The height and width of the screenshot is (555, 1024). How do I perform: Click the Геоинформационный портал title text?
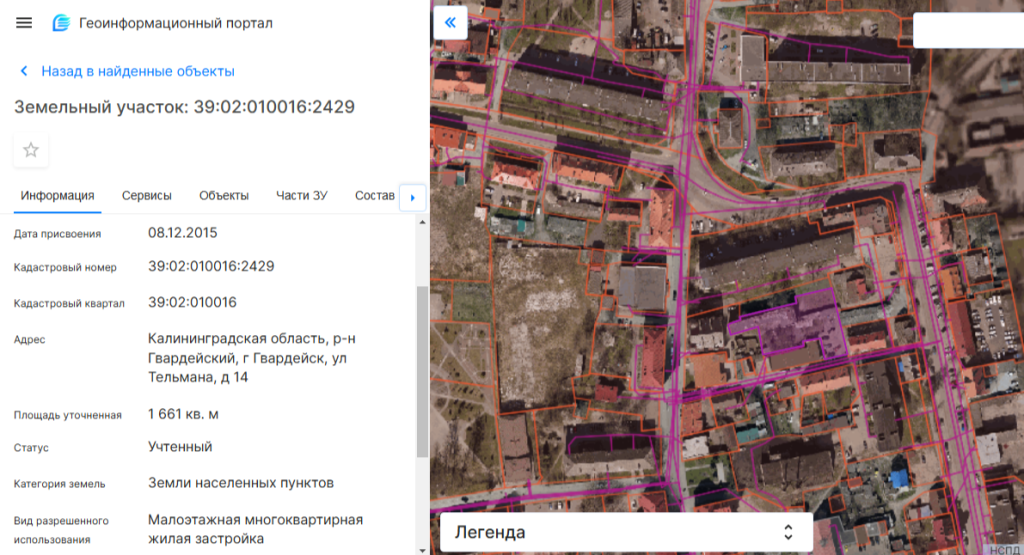pos(176,23)
